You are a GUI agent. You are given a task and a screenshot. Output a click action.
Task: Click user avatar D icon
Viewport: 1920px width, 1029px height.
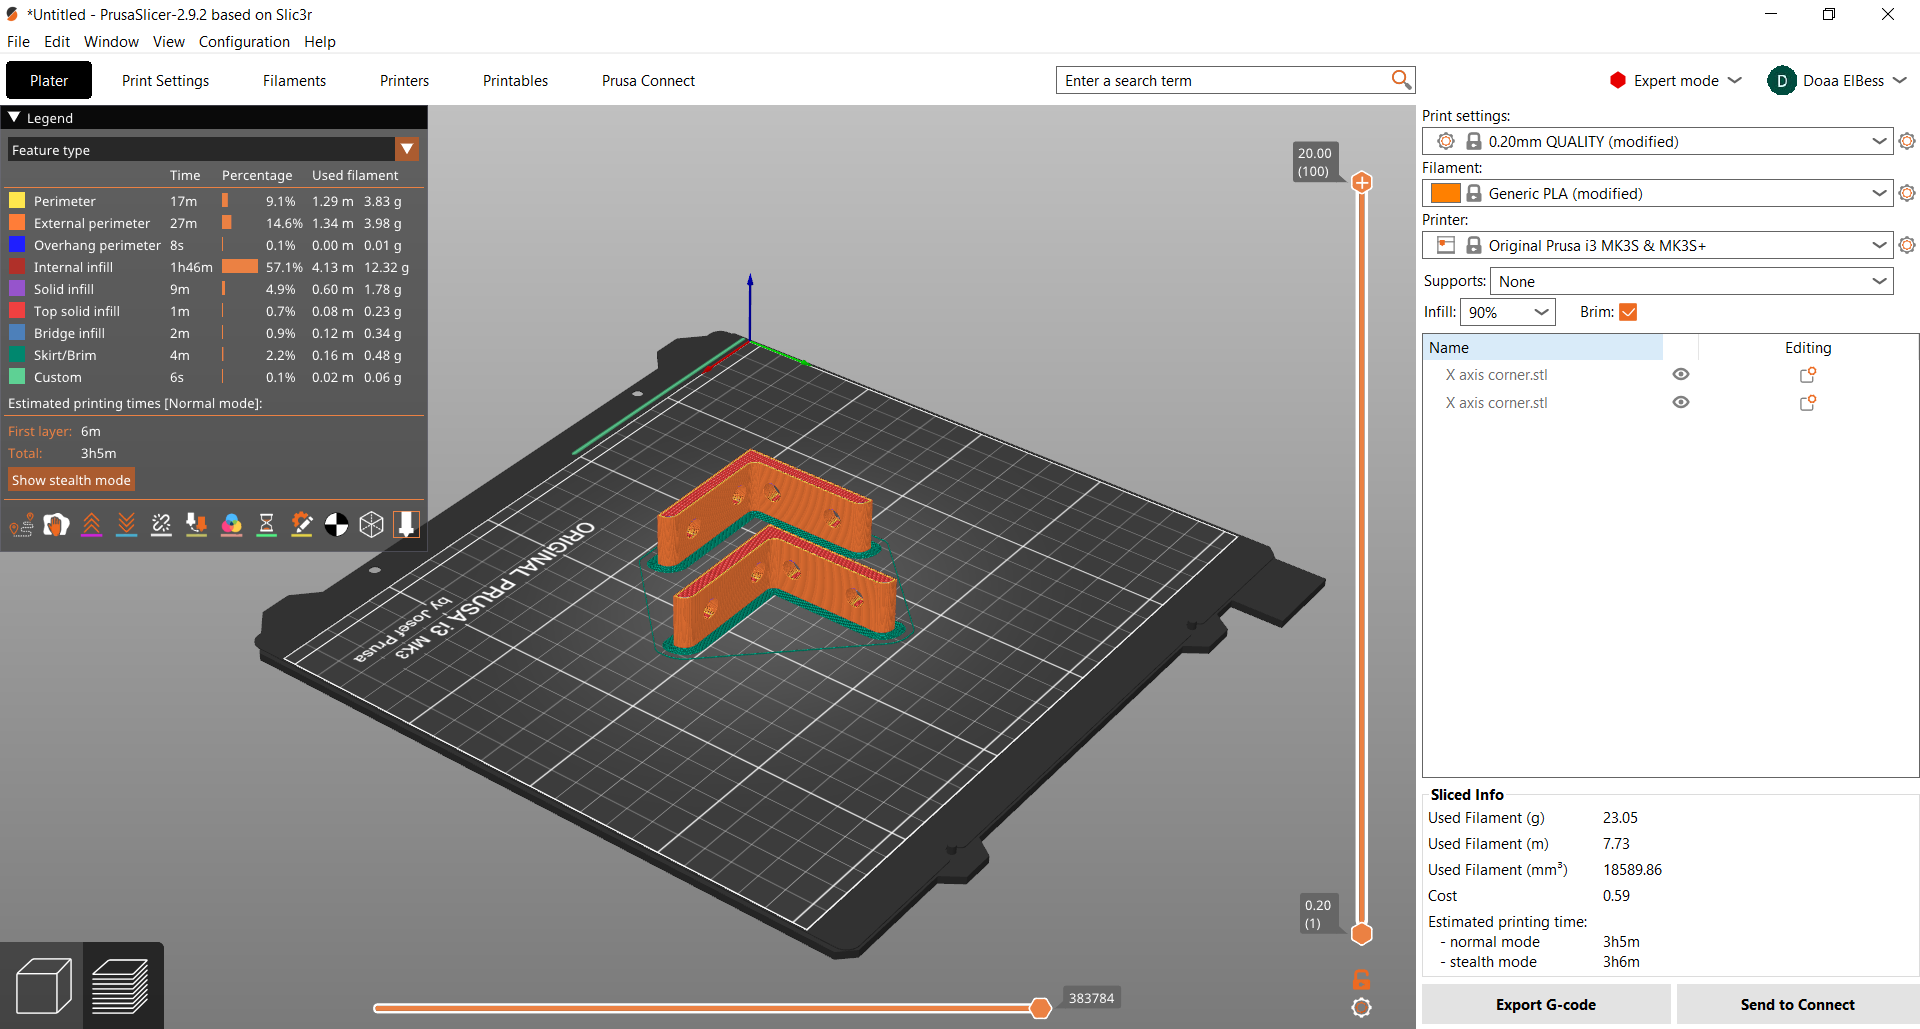point(1782,81)
